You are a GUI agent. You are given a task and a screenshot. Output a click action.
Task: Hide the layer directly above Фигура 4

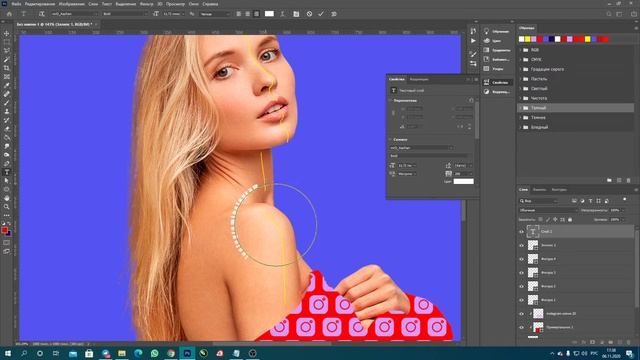coord(521,246)
